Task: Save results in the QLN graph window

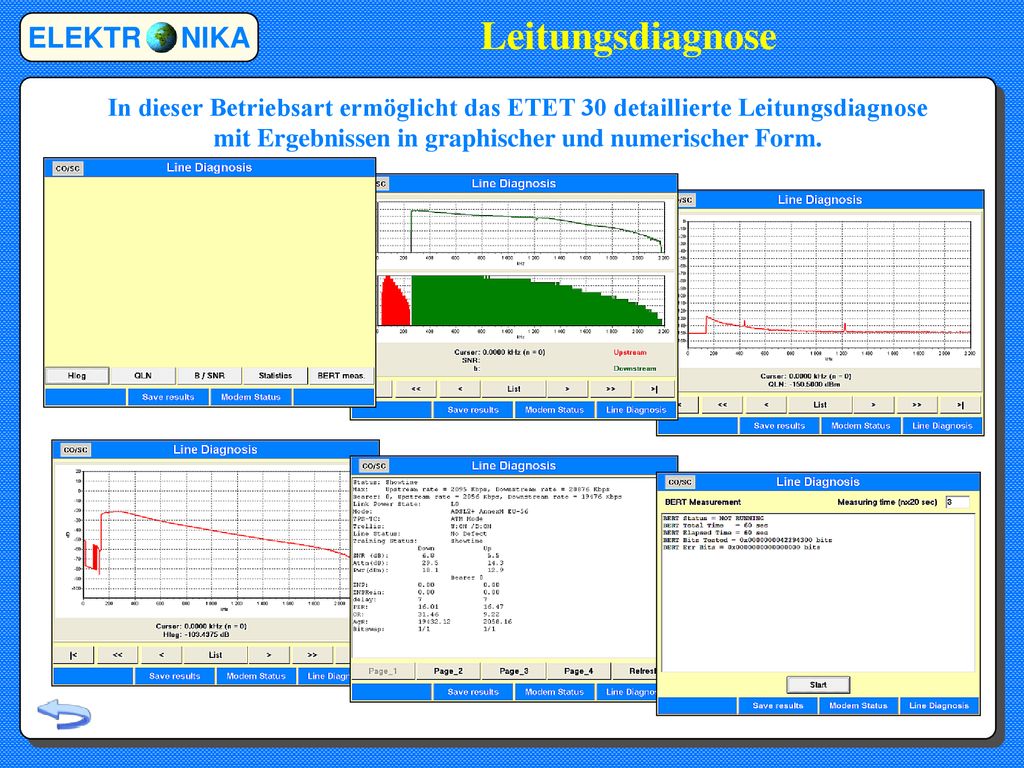Action: [x=779, y=426]
